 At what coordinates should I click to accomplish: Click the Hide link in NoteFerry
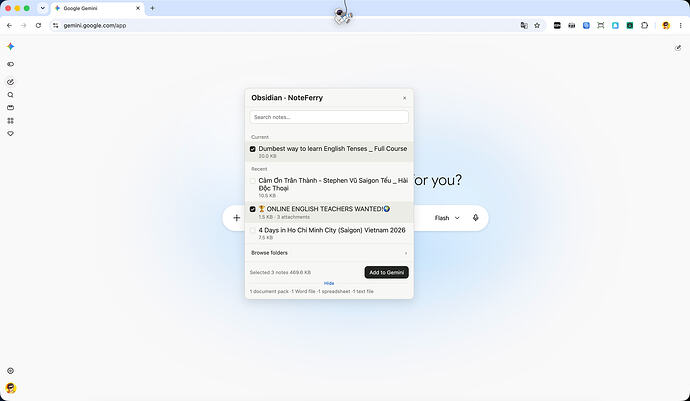click(329, 283)
